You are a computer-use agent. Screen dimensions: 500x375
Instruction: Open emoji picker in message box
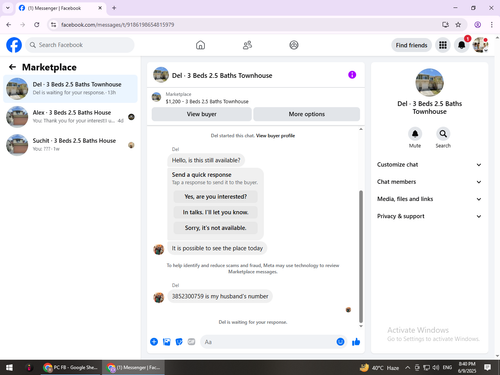click(340, 342)
